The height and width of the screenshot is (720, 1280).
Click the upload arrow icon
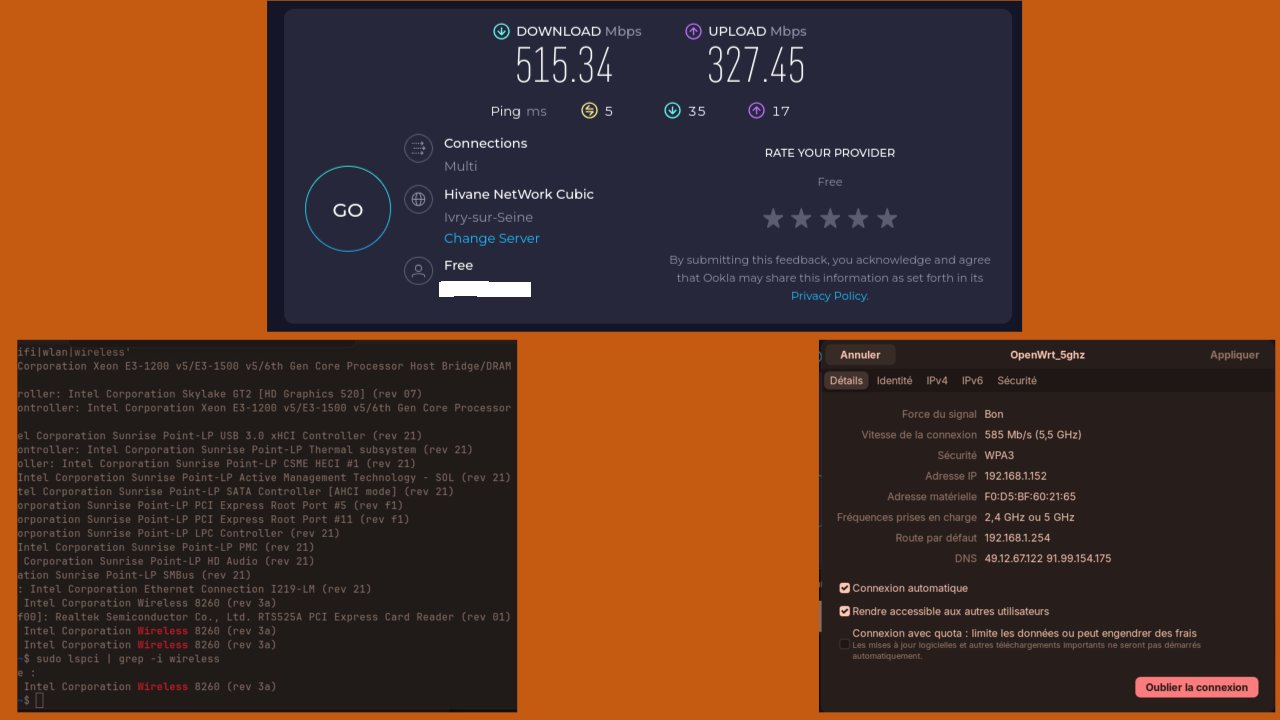(693, 32)
